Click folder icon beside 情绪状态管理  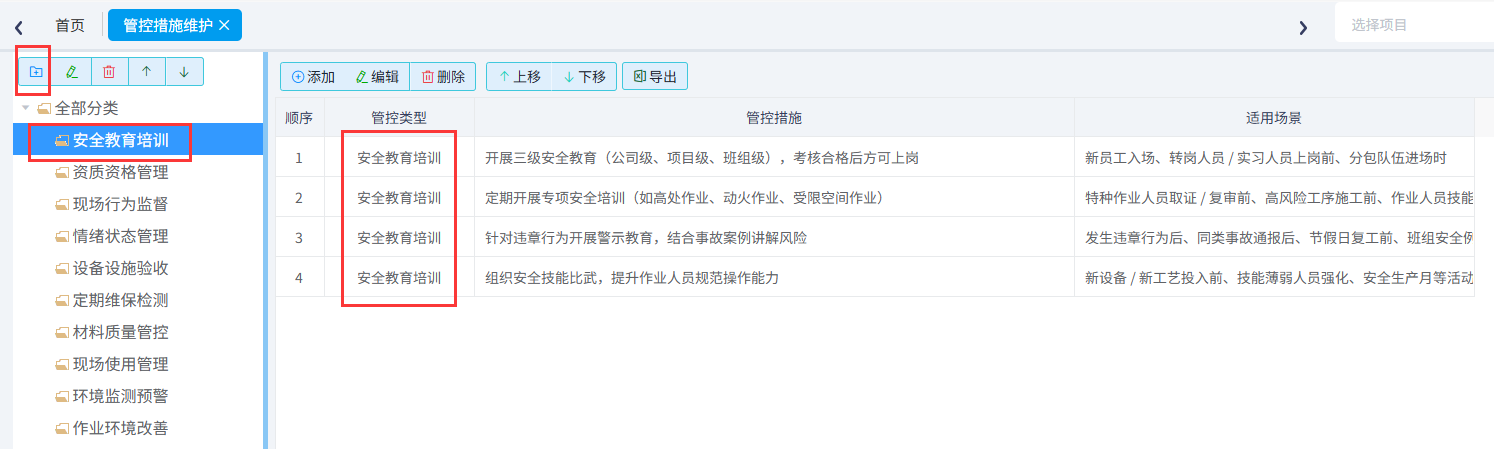coord(62,236)
